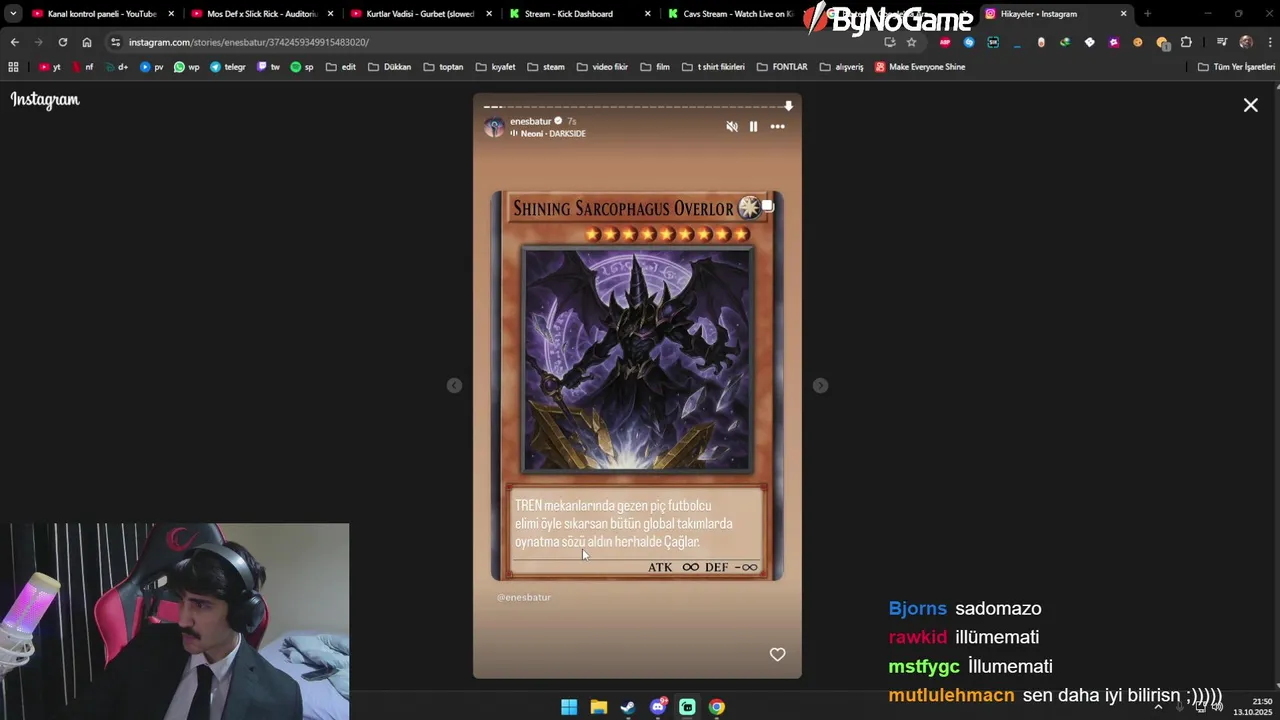Open File Explorer from taskbar

598,707
